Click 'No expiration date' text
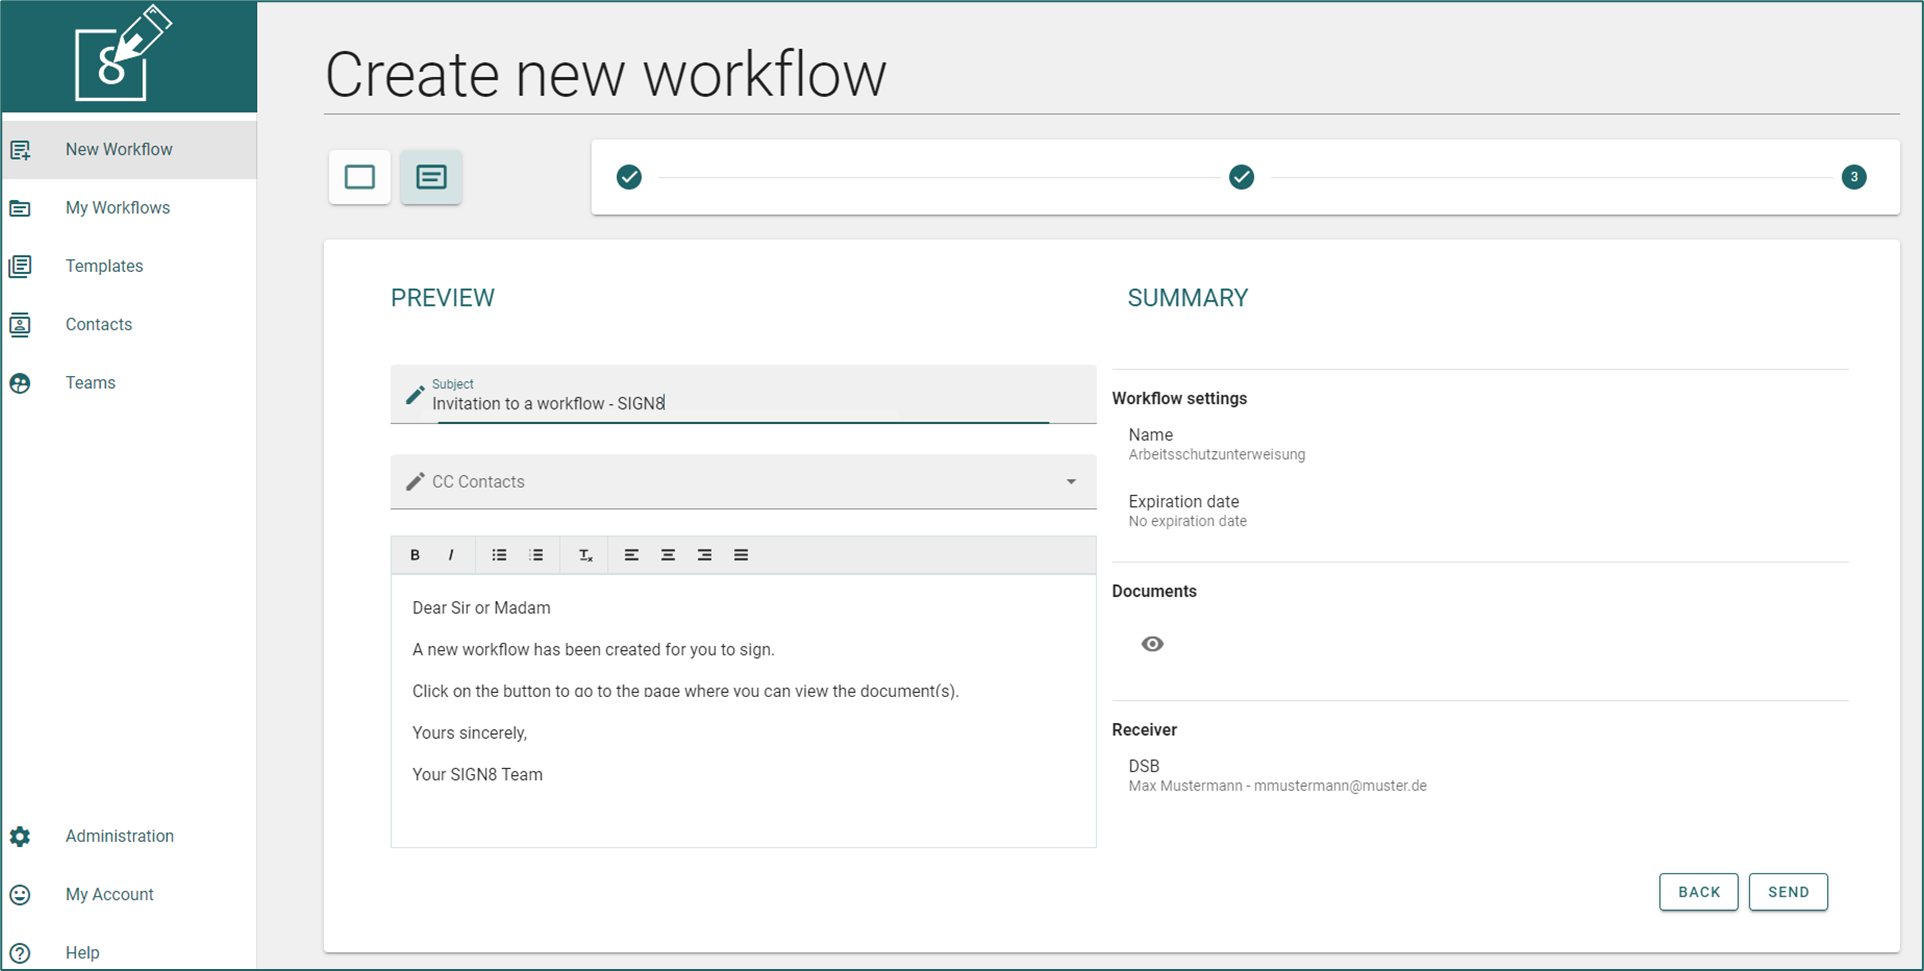This screenshot has width=1924, height=971. pos(1187,522)
